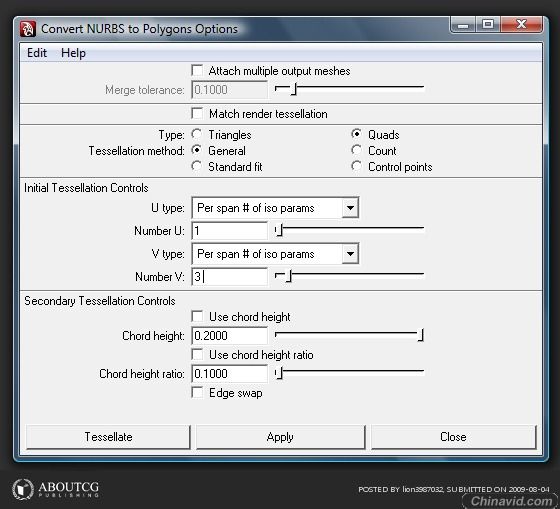Screen dimensions: 560x509
Task: Check the Edge swap option
Action: point(197,392)
